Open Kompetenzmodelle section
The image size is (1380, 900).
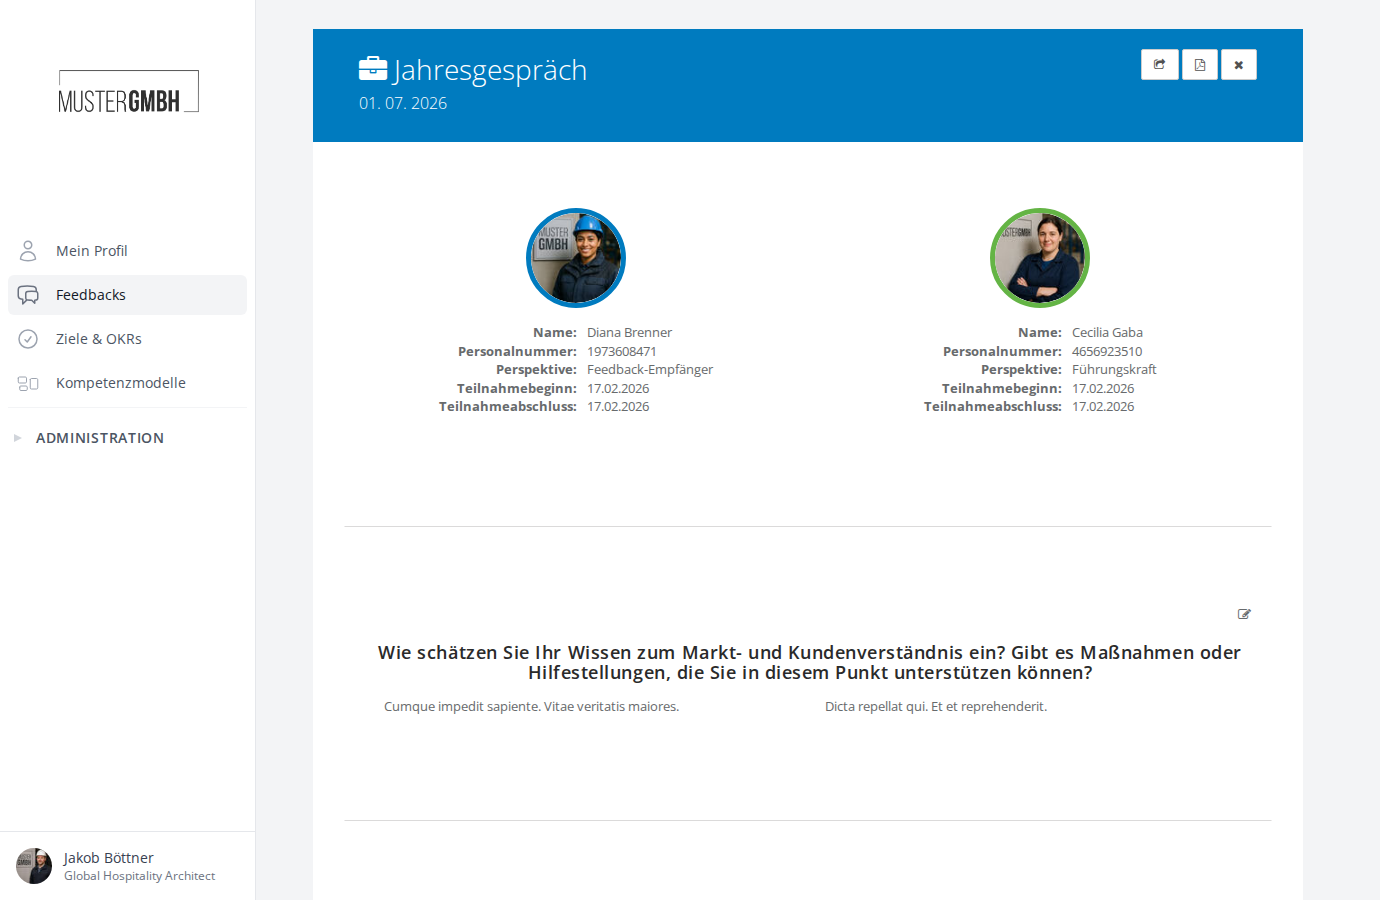[x=127, y=383]
